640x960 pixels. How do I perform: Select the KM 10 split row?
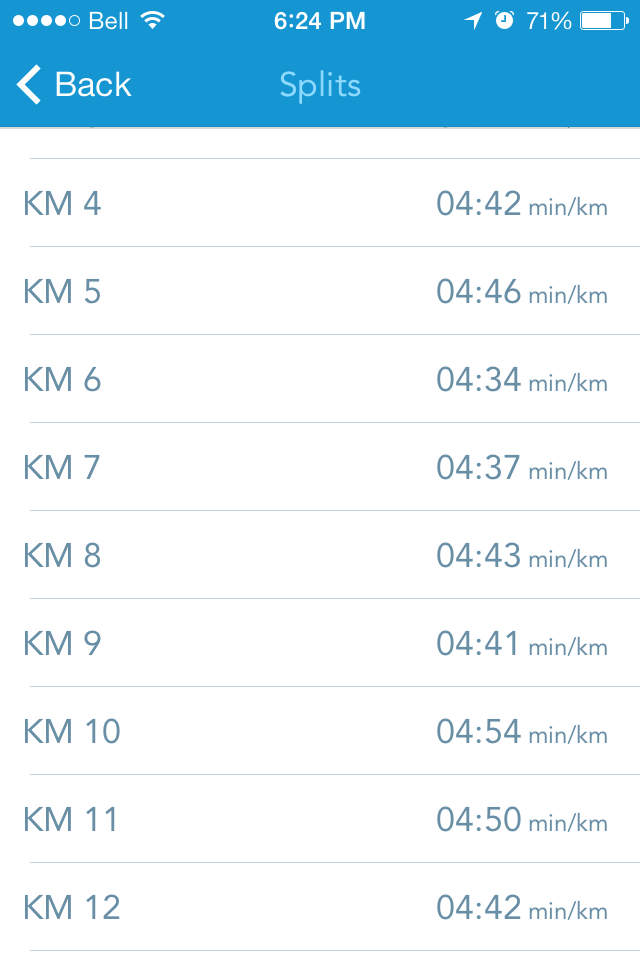(x=320, y=732)
